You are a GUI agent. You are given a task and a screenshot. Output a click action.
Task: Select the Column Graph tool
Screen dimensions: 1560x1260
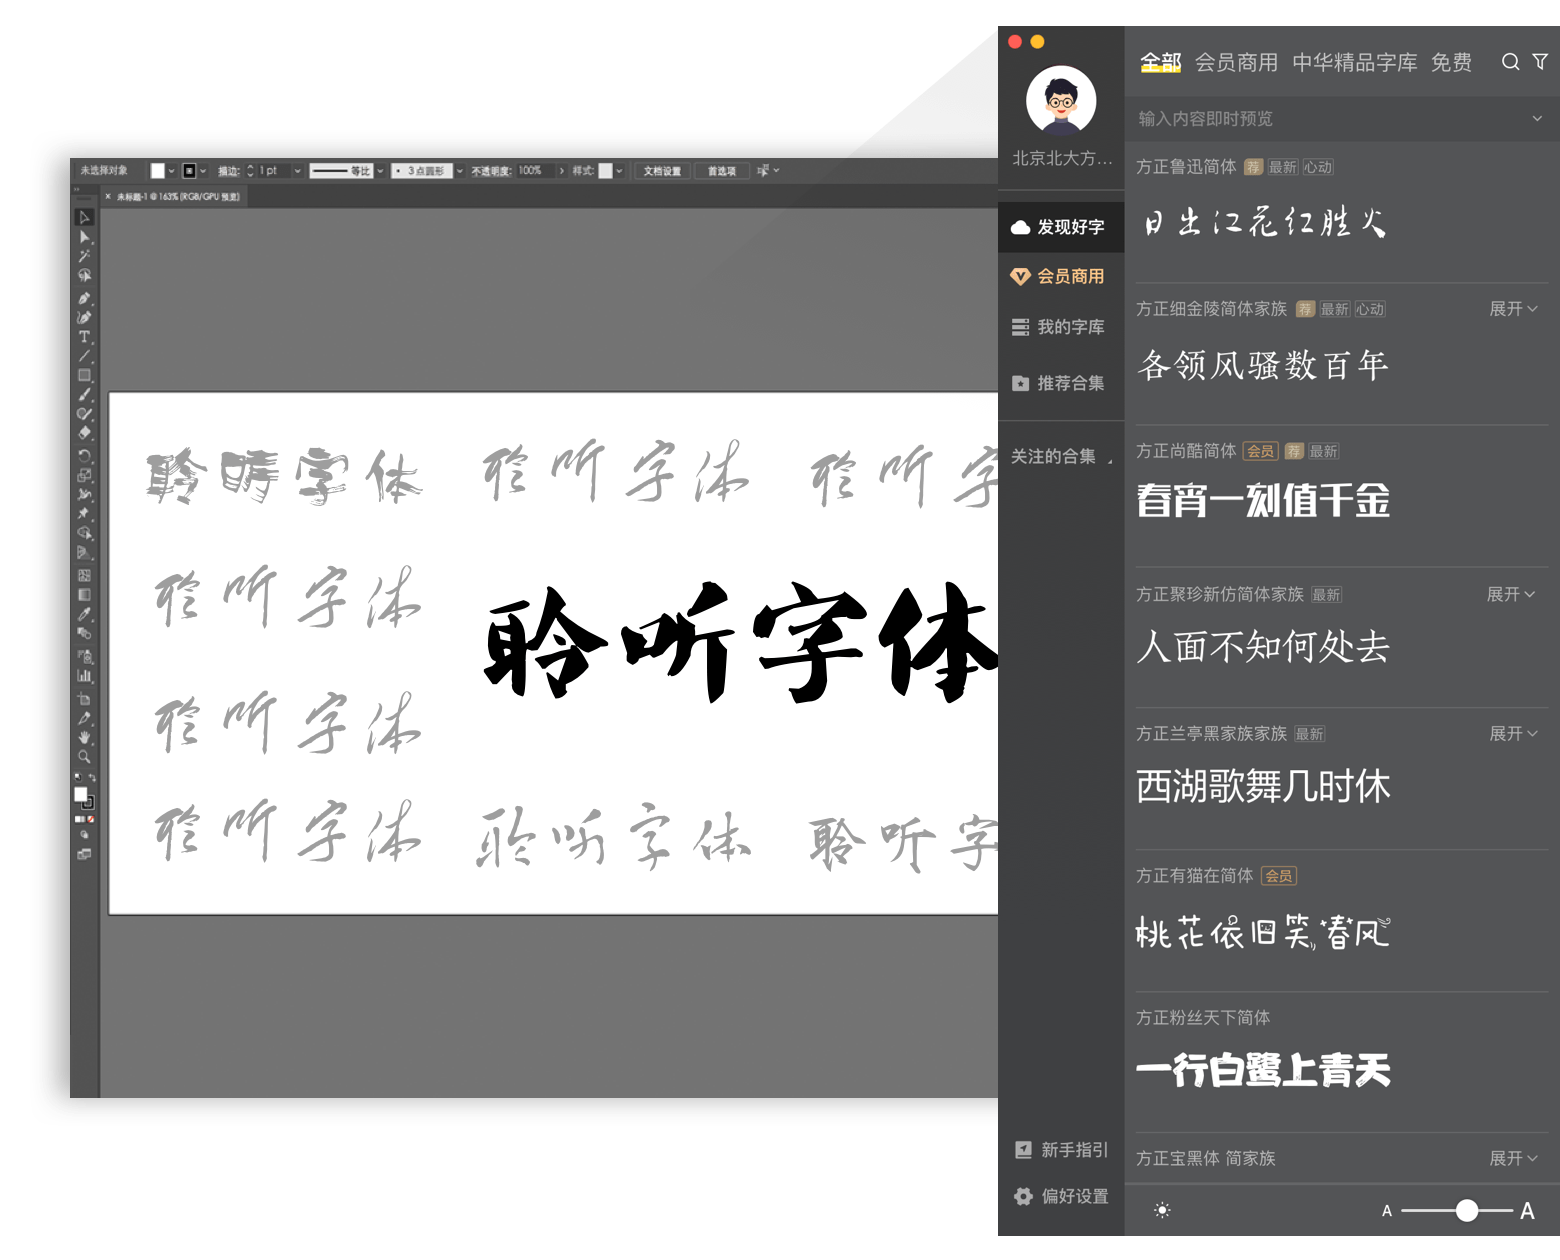click(85, 676)
